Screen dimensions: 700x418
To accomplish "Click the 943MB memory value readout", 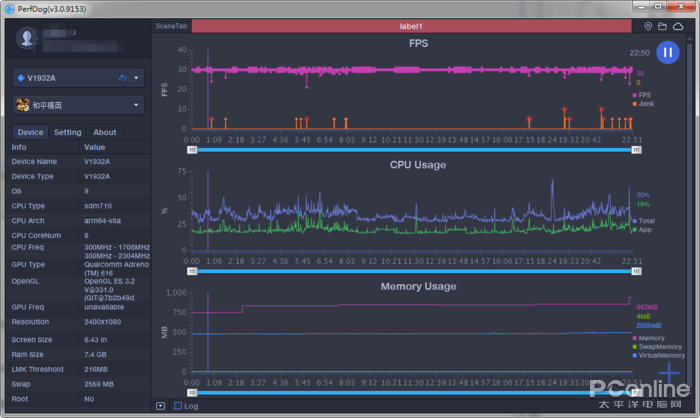I will pyautogui.click(x=646, y=307).
